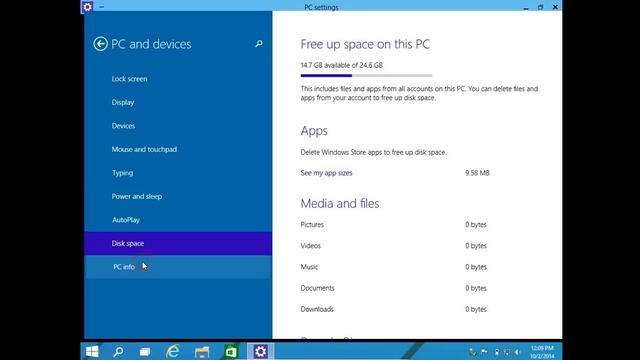Screen dimensions: 640x360
Task: Click the 14.7 GB available of 24.6 GB text
Action: [342, 65]
